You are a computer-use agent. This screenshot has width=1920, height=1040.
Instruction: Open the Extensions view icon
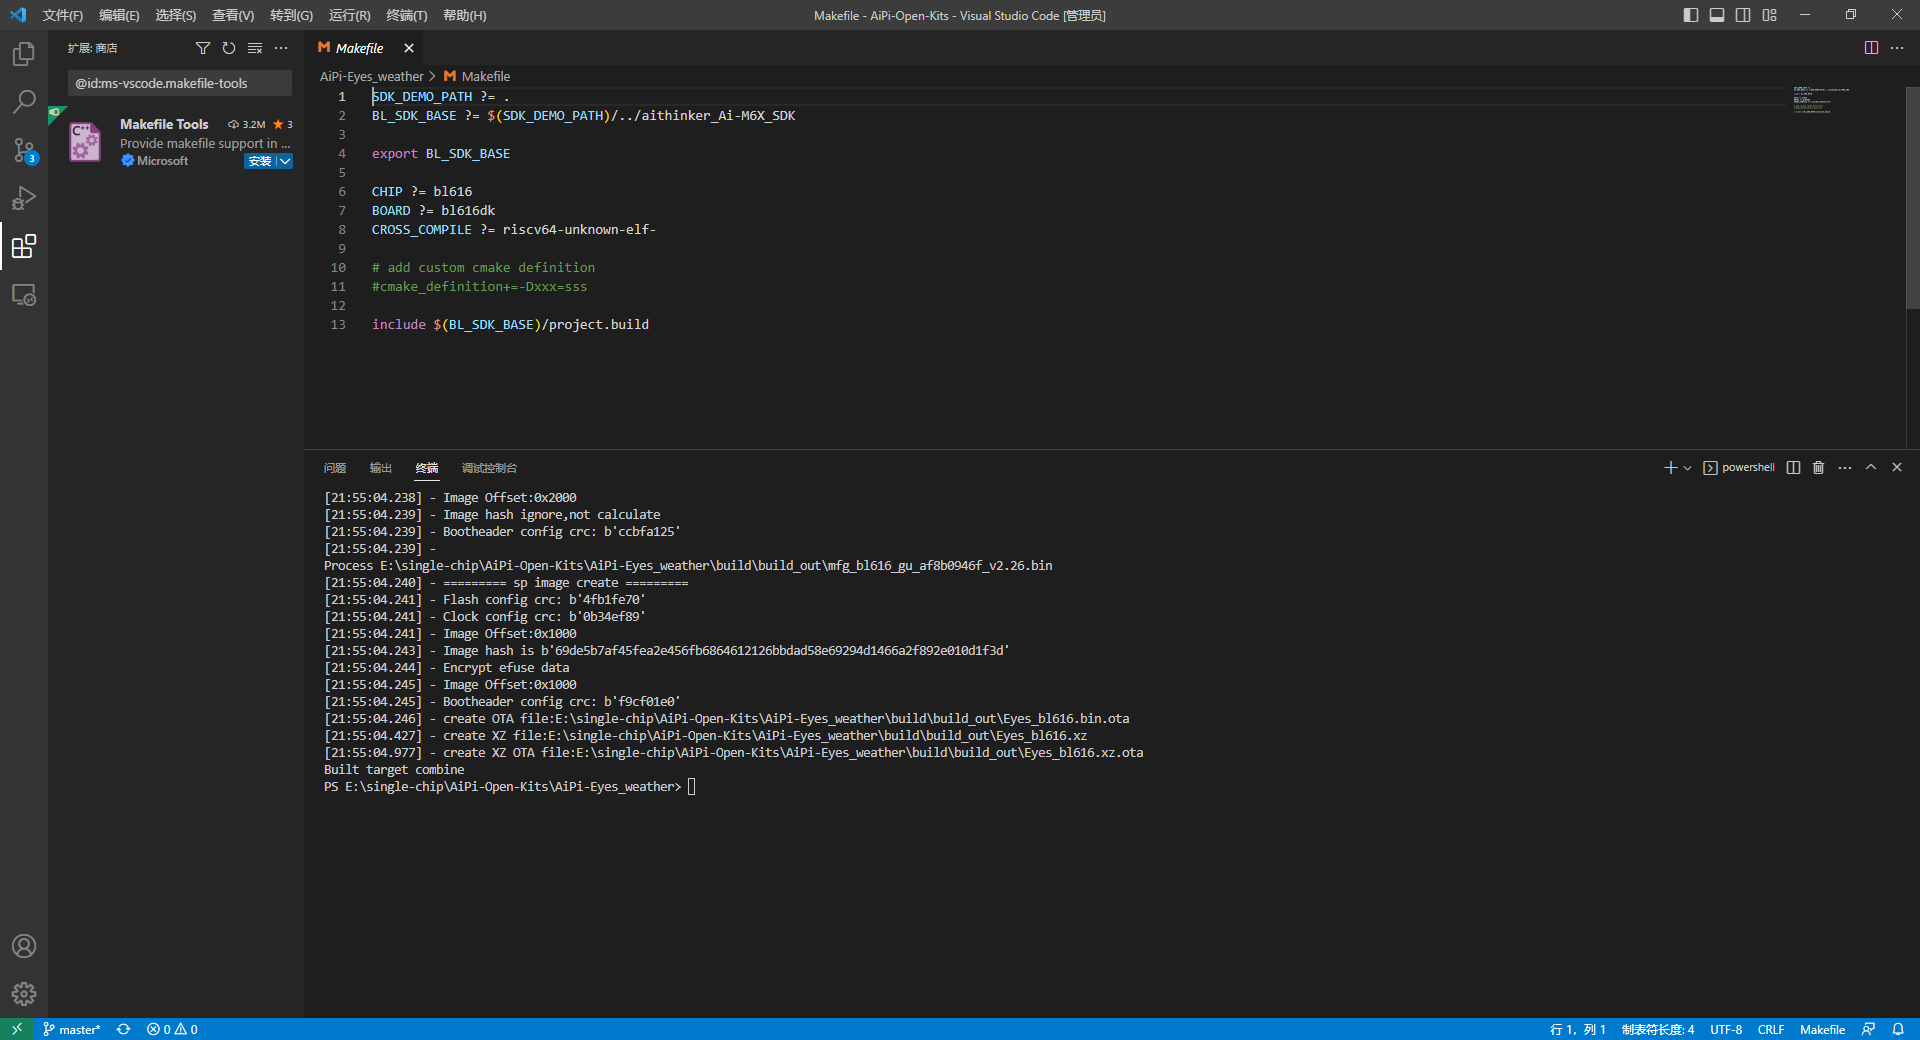pyautogui.click(x=24, y=246)
